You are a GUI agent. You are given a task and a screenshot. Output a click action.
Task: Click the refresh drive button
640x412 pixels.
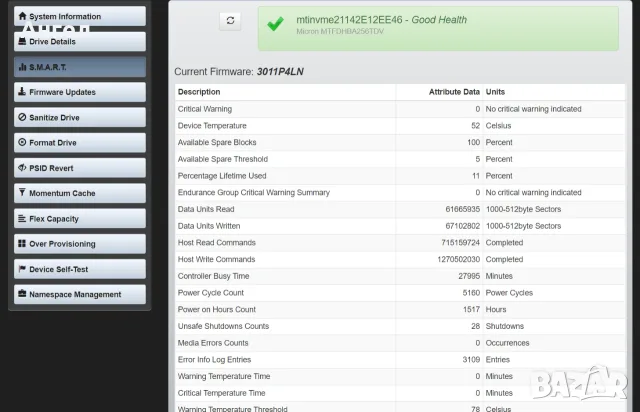click(230, 21)
